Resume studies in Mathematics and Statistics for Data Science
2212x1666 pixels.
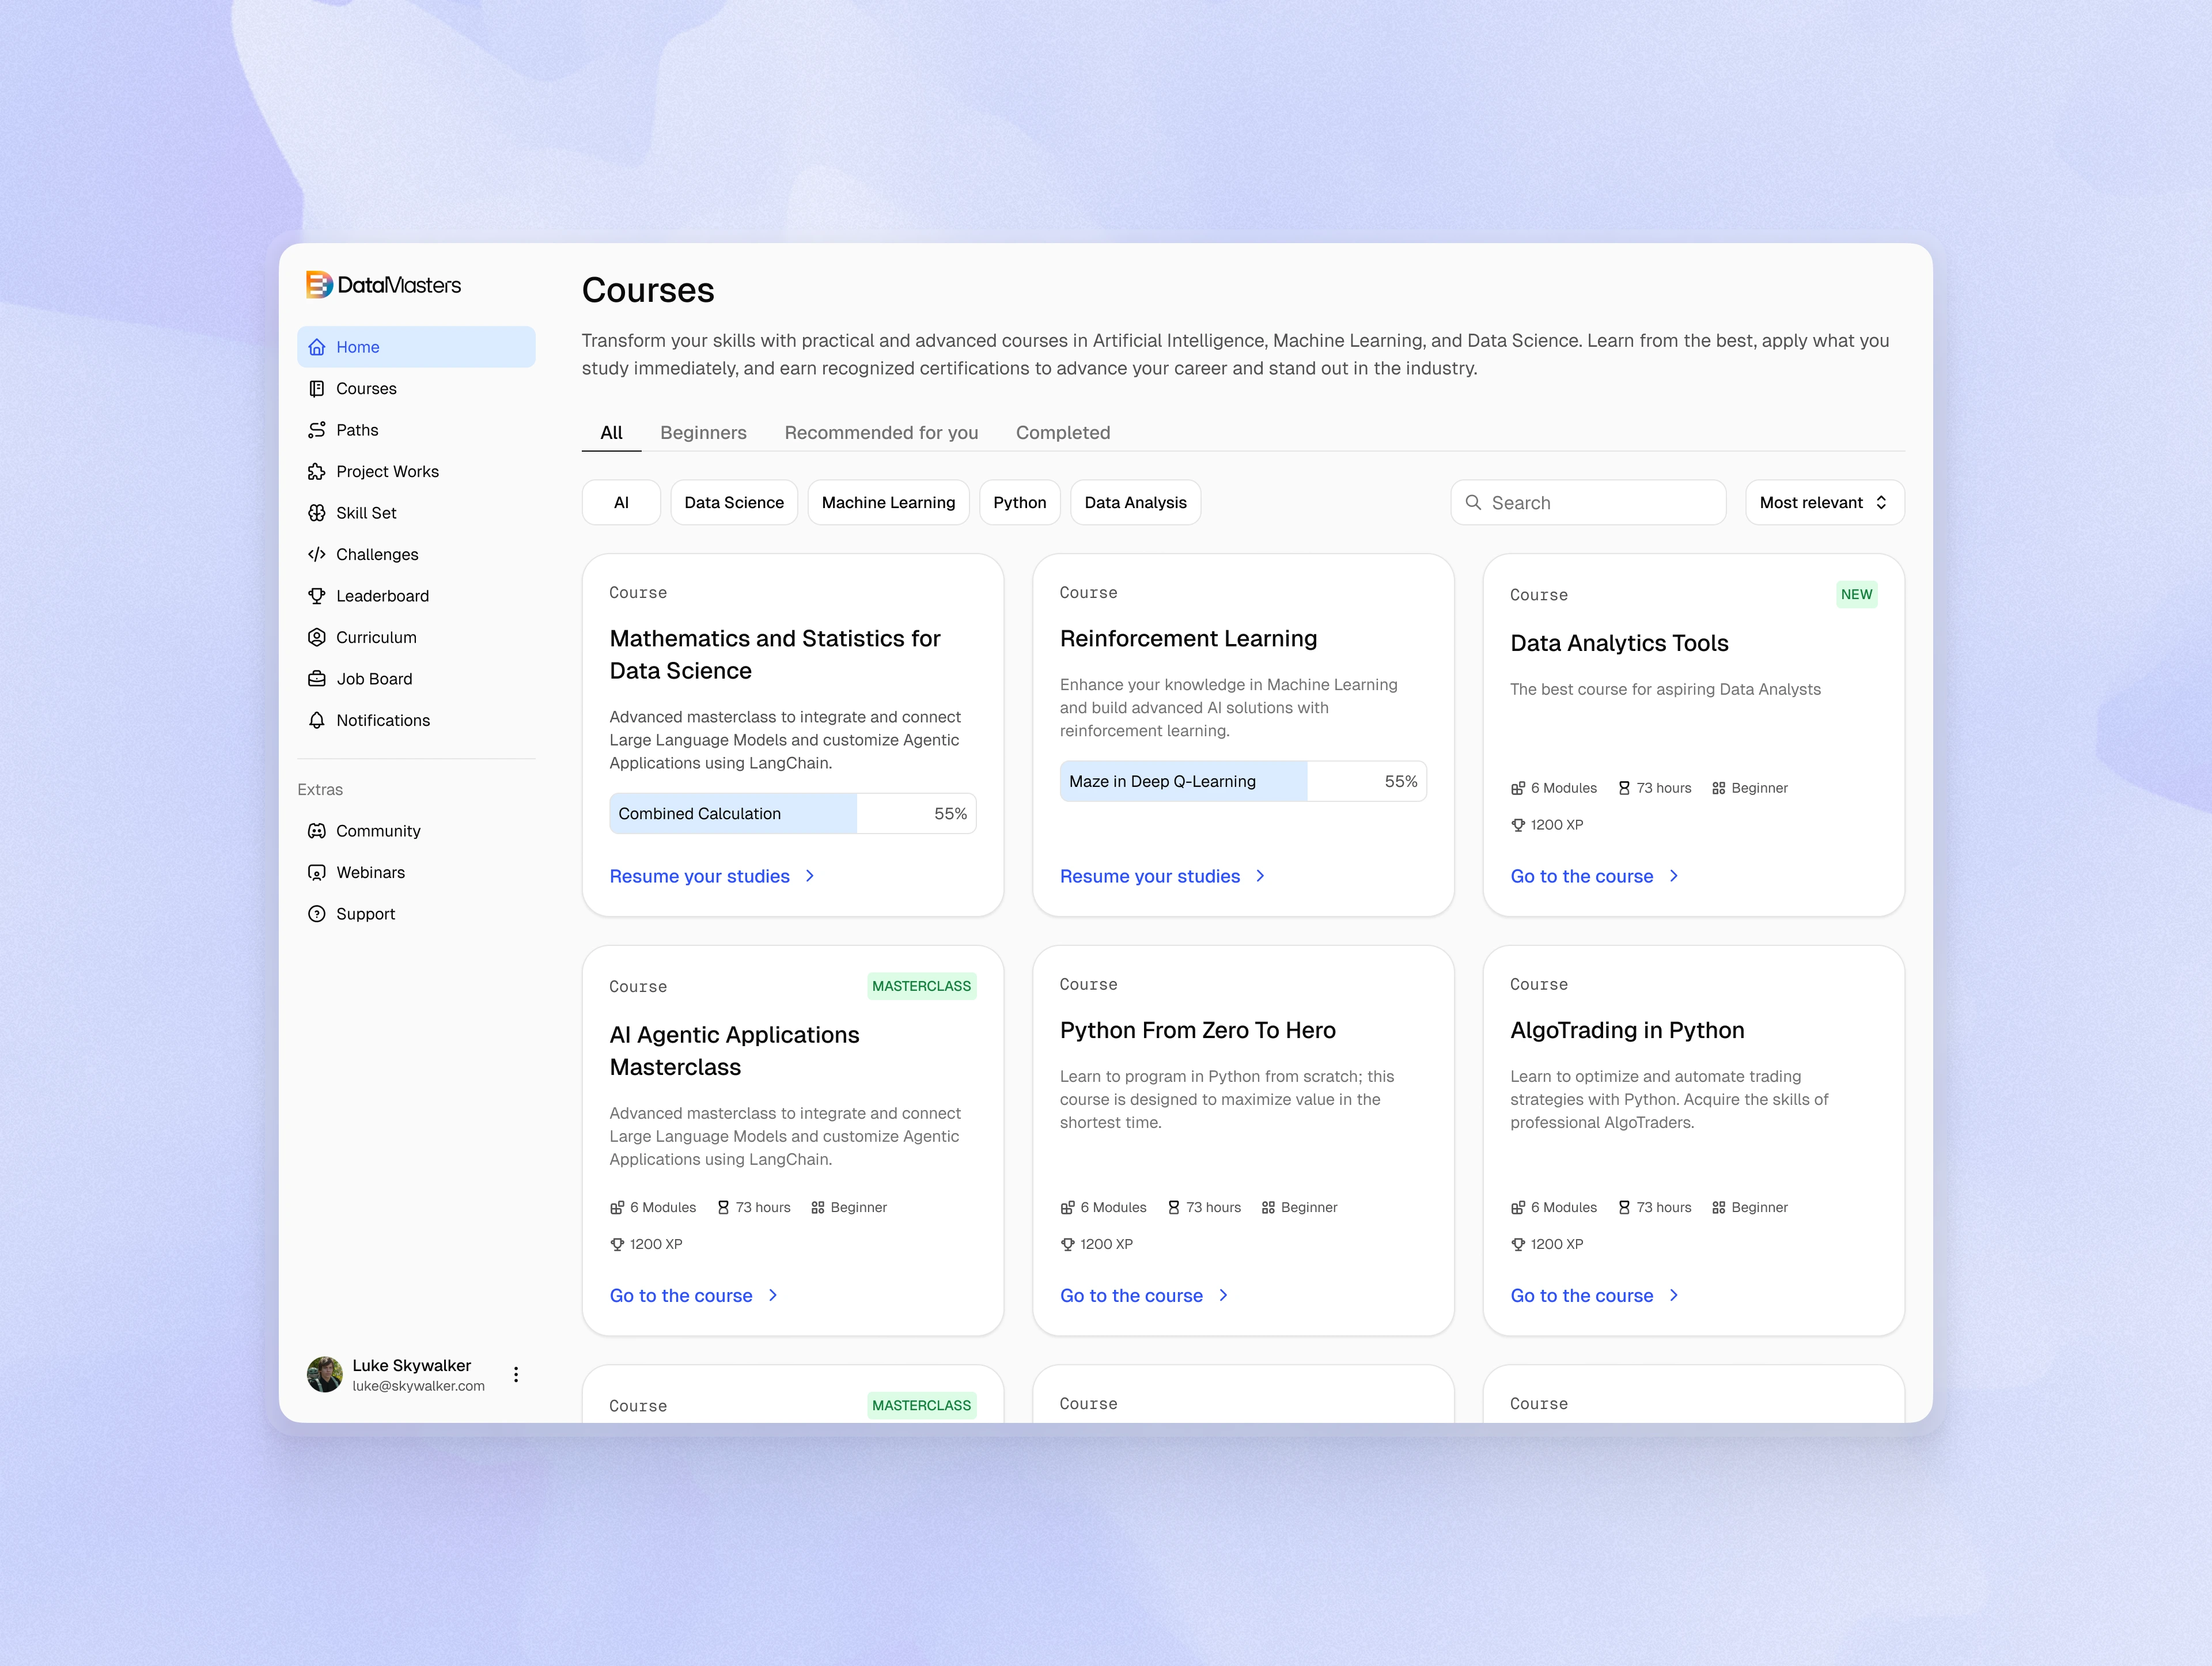click(700, 876)
